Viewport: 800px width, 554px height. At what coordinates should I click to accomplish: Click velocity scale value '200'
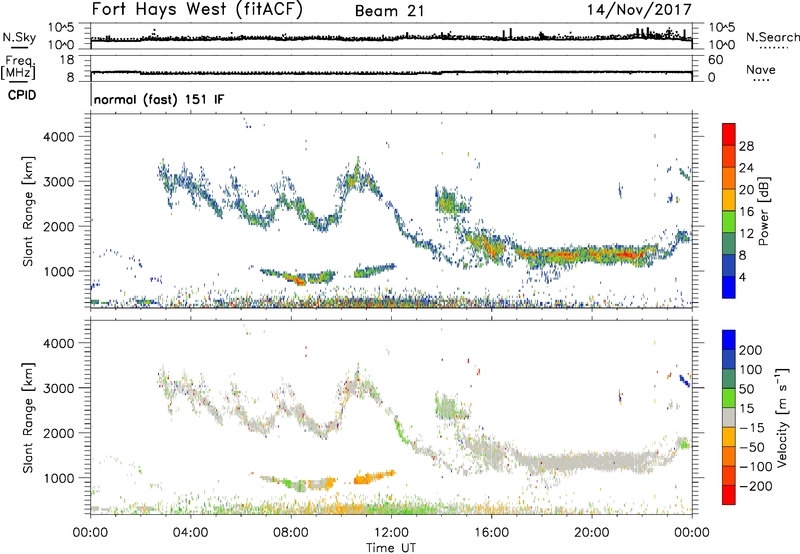tap(751, 350)
